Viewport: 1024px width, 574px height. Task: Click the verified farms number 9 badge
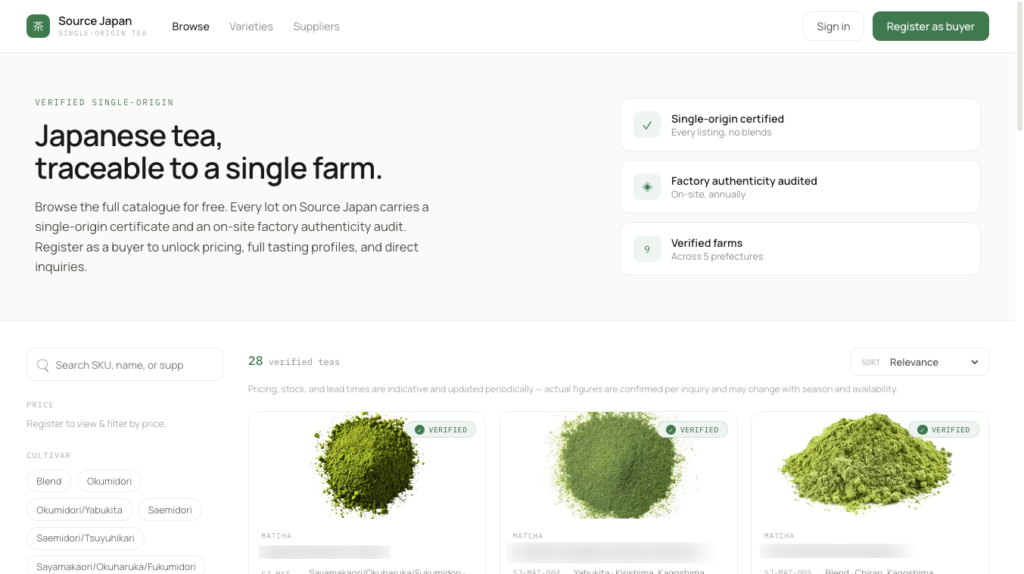(647, 249)
